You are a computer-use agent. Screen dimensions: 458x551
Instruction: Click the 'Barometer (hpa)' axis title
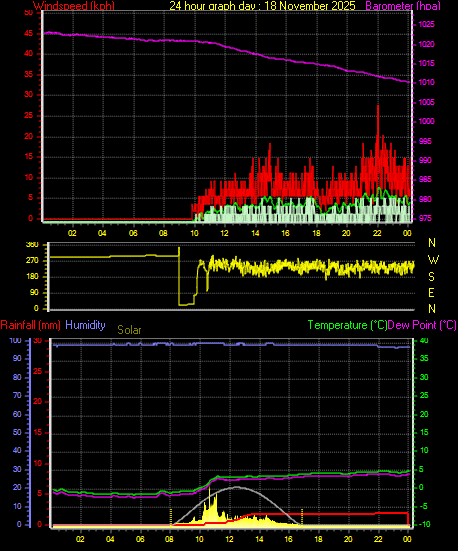click(x=403, y=6)
